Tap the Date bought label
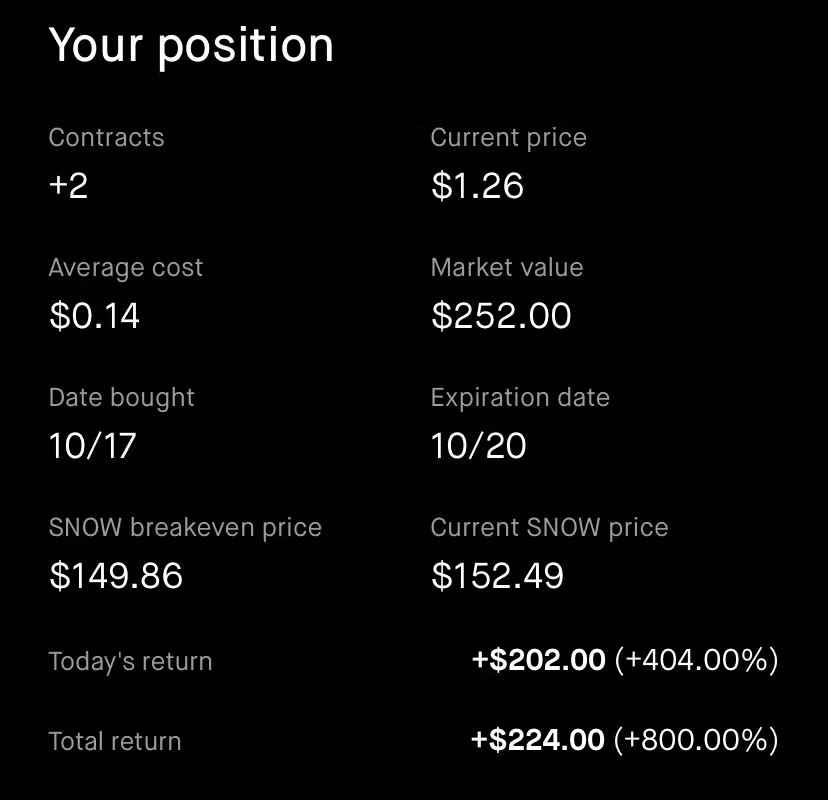 (121, 397)
